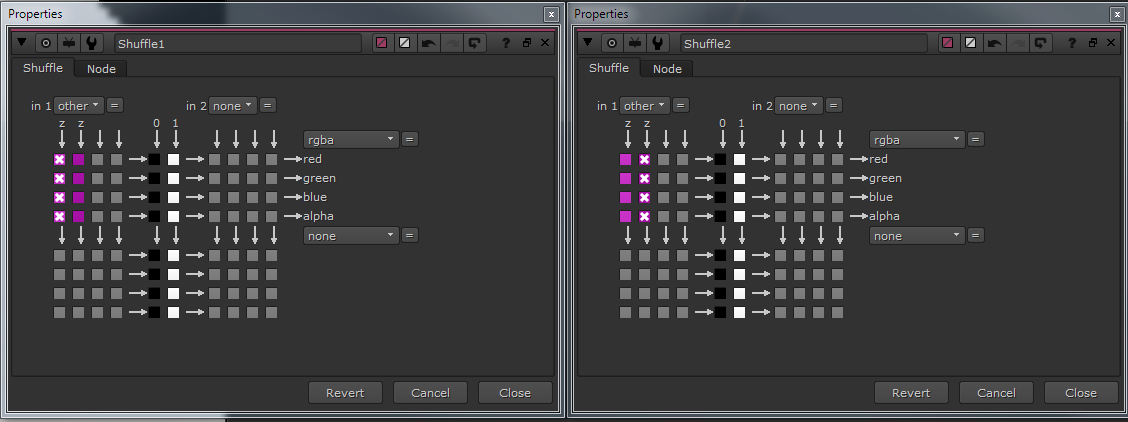Open help question mark for Shuffle1

(x=506, y=43)
